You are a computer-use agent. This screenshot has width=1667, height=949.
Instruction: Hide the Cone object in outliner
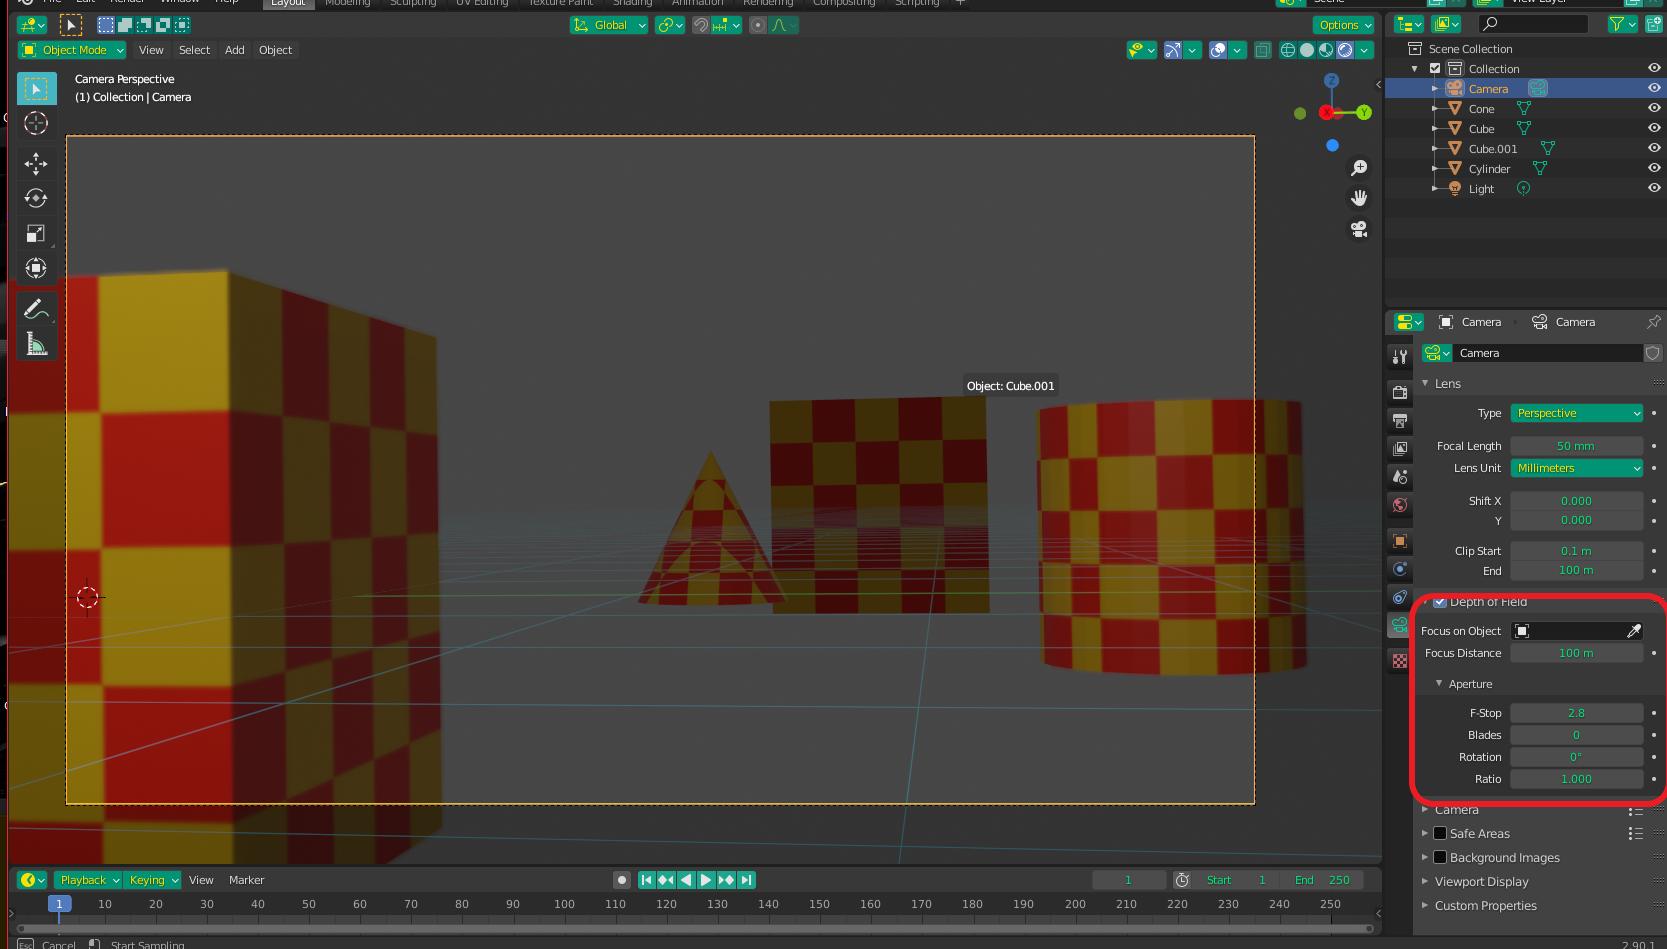click(1654, 108)
